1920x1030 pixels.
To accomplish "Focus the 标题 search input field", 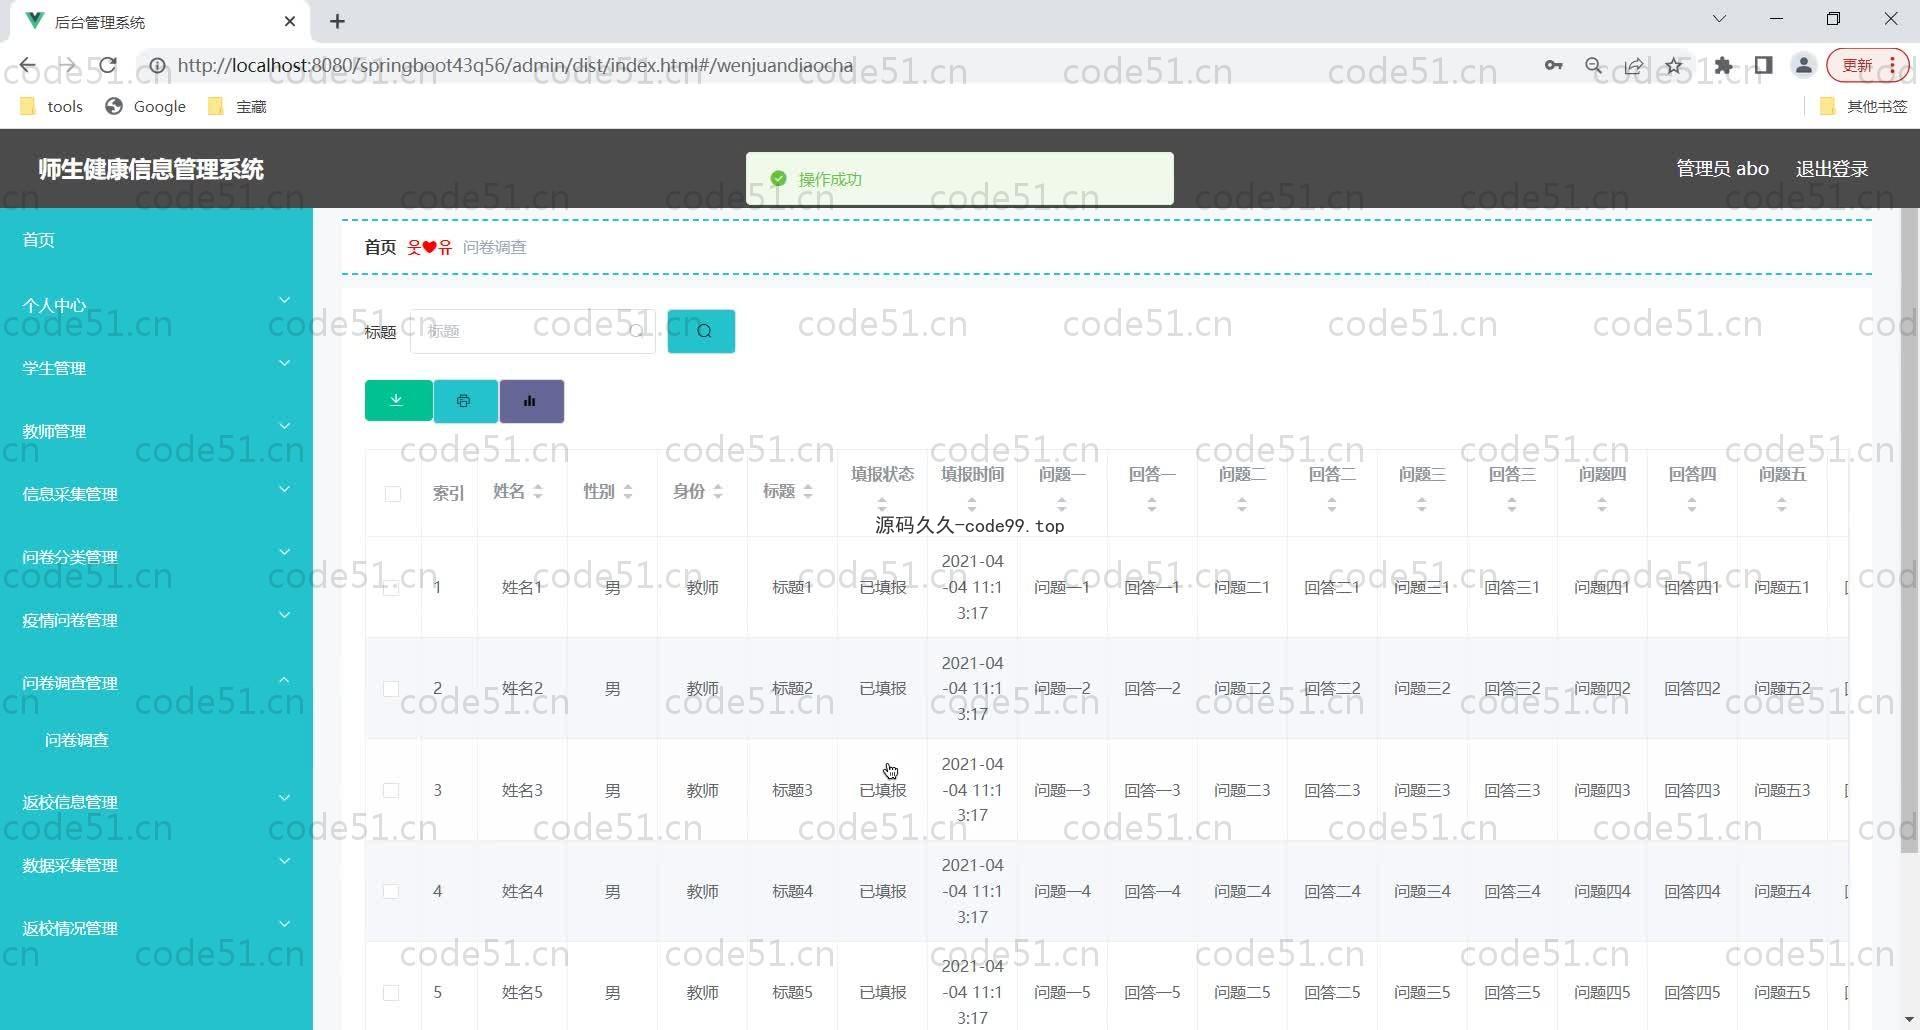I will tap(532, 331).
